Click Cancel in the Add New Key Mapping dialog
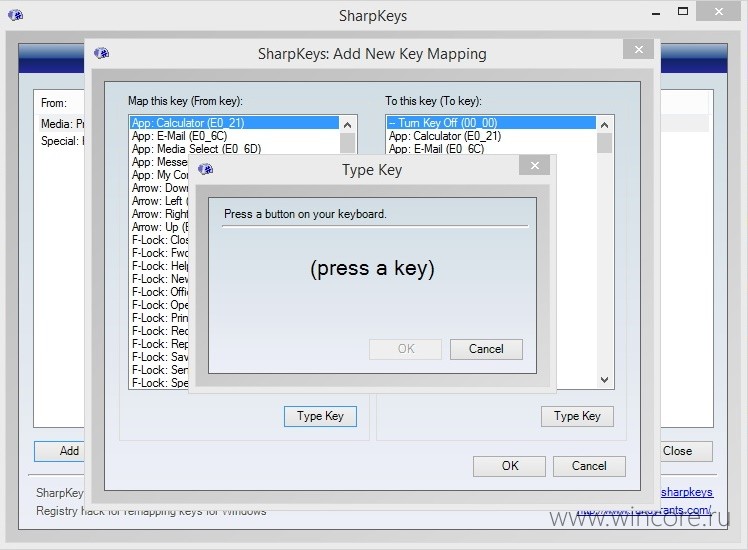 coord(589,466)
